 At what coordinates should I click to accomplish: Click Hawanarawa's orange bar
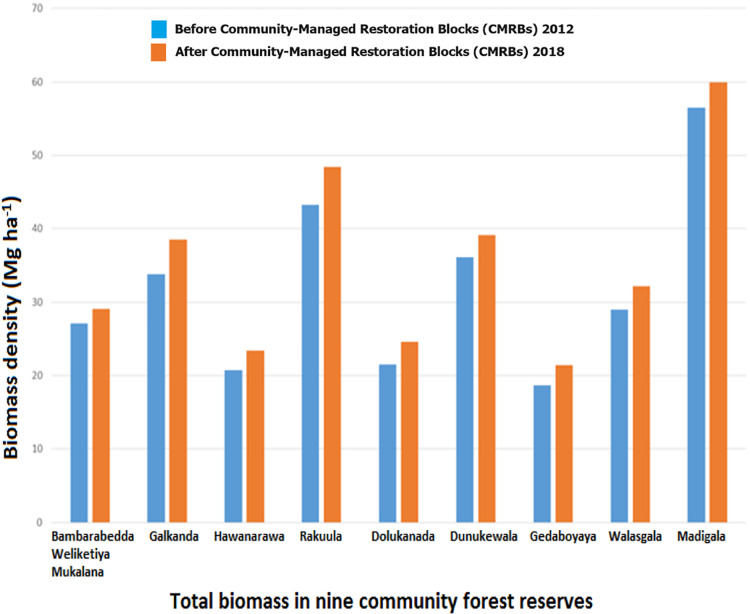[255, 437]
